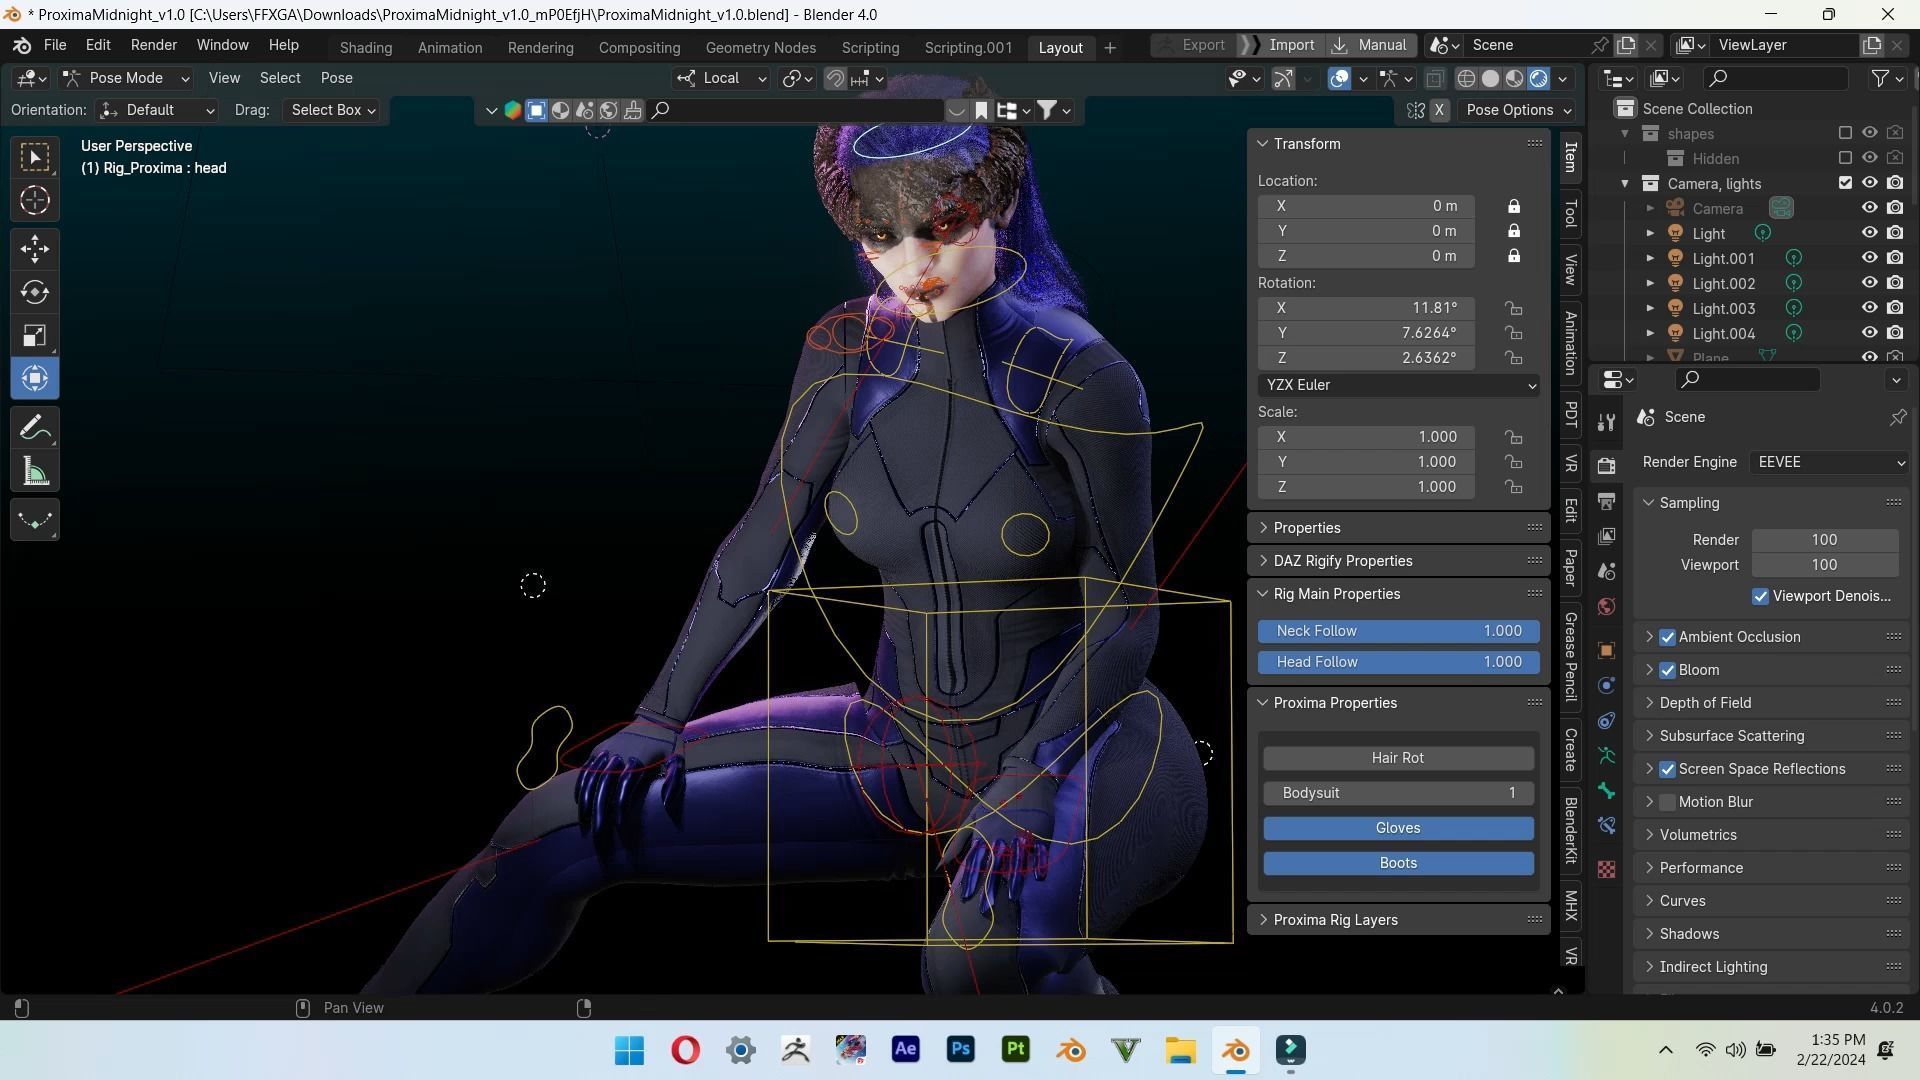Viewport: 1920px width, 1080px height.
Task: Click the Rotation X value field
Action: 1366,308
